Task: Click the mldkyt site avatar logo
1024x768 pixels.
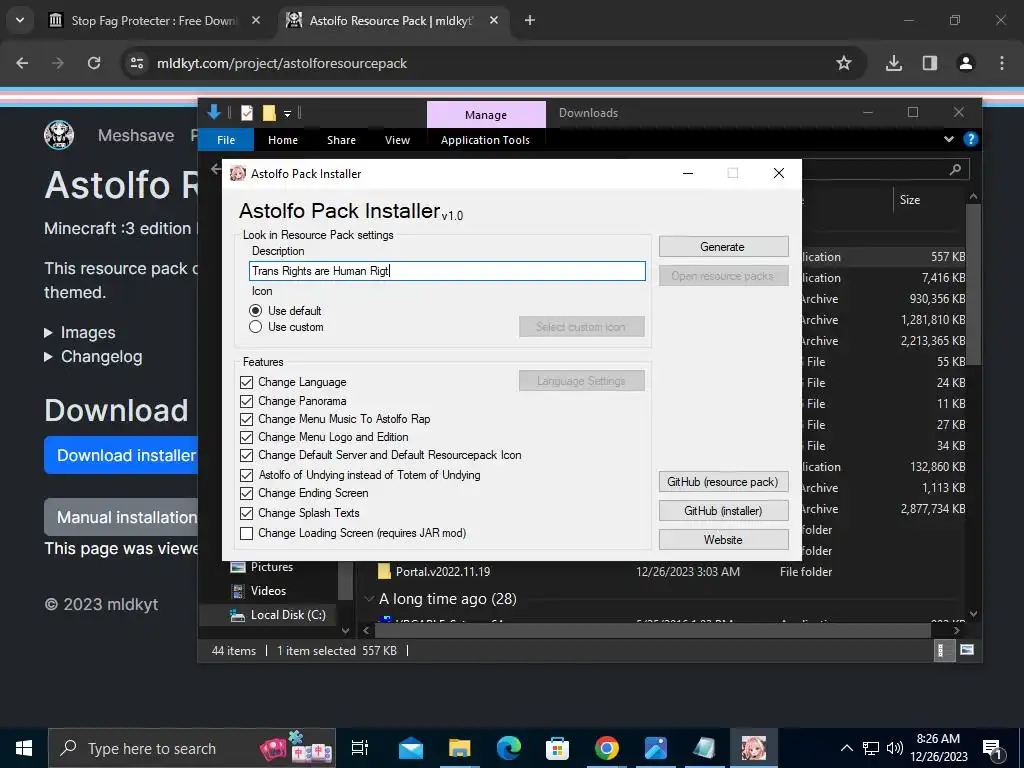Action: click(x=59, y=135)
